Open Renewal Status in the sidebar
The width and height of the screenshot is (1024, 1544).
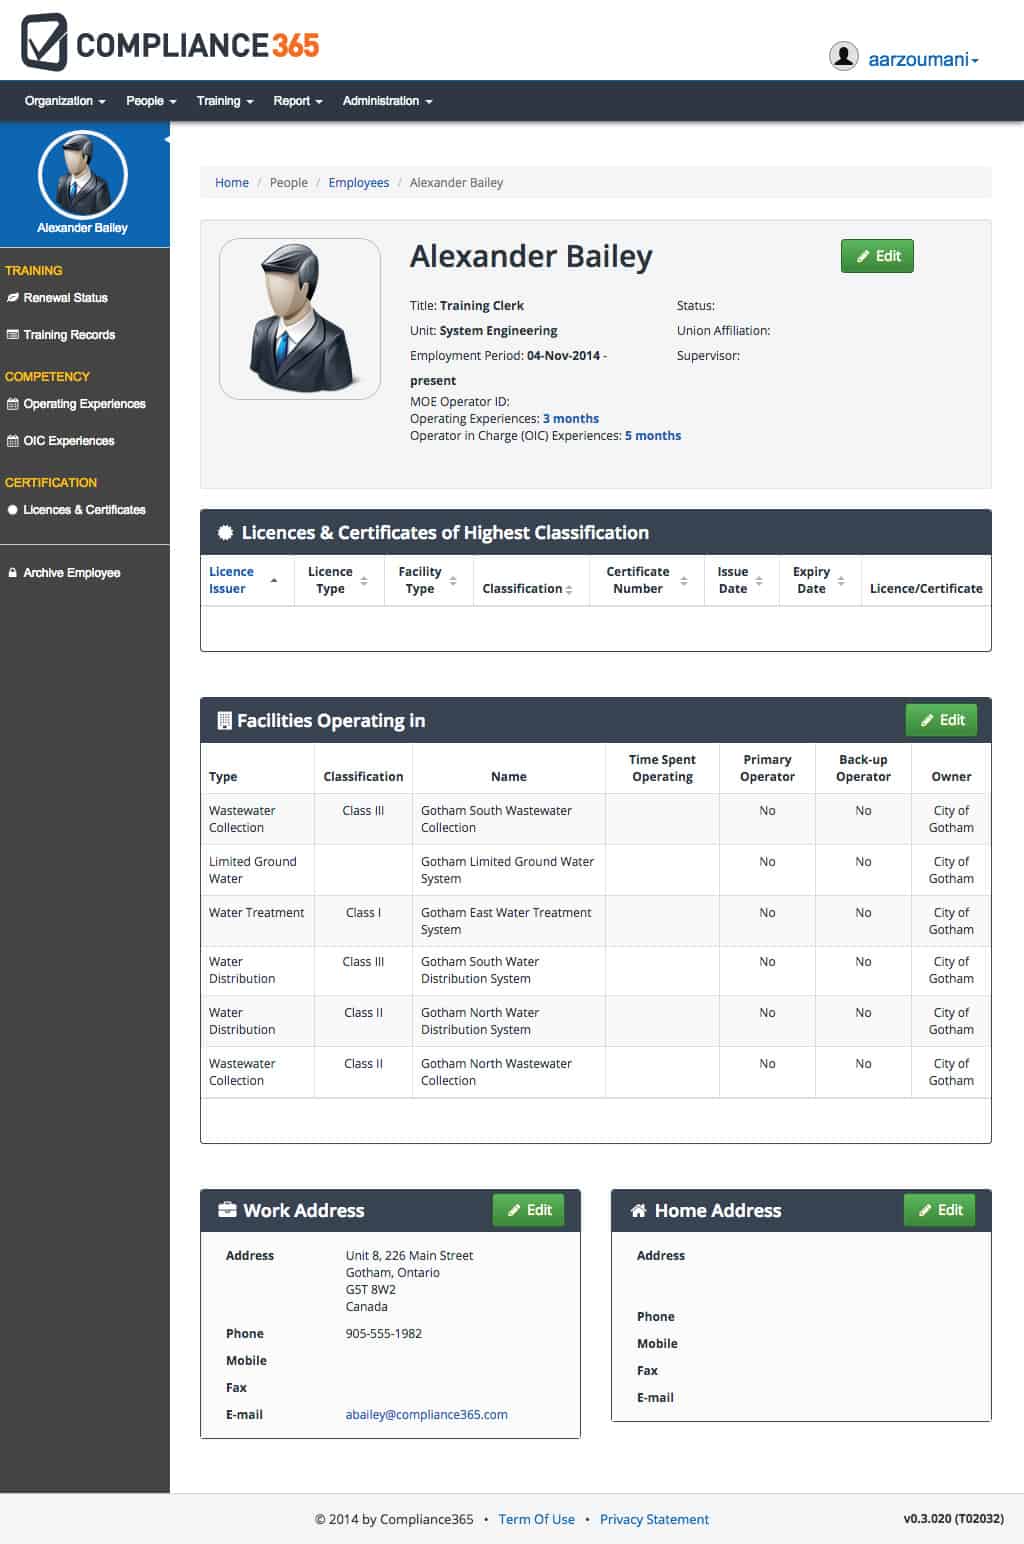tap(65, 298)
